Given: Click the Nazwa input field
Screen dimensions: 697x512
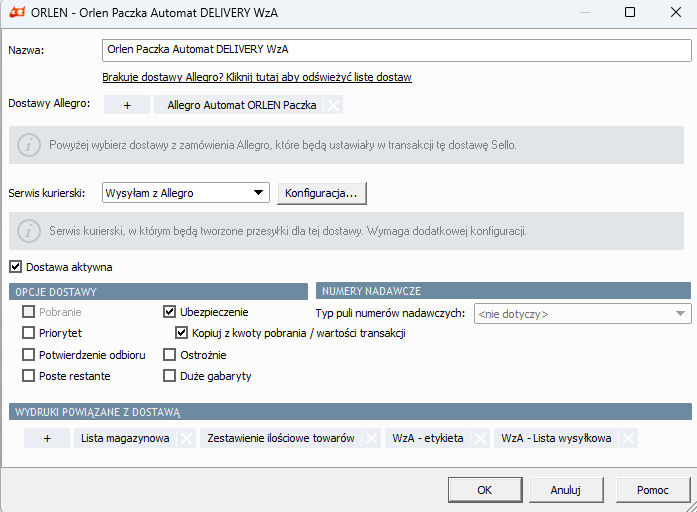Looking at the screenshot, I should pos(397,50).
